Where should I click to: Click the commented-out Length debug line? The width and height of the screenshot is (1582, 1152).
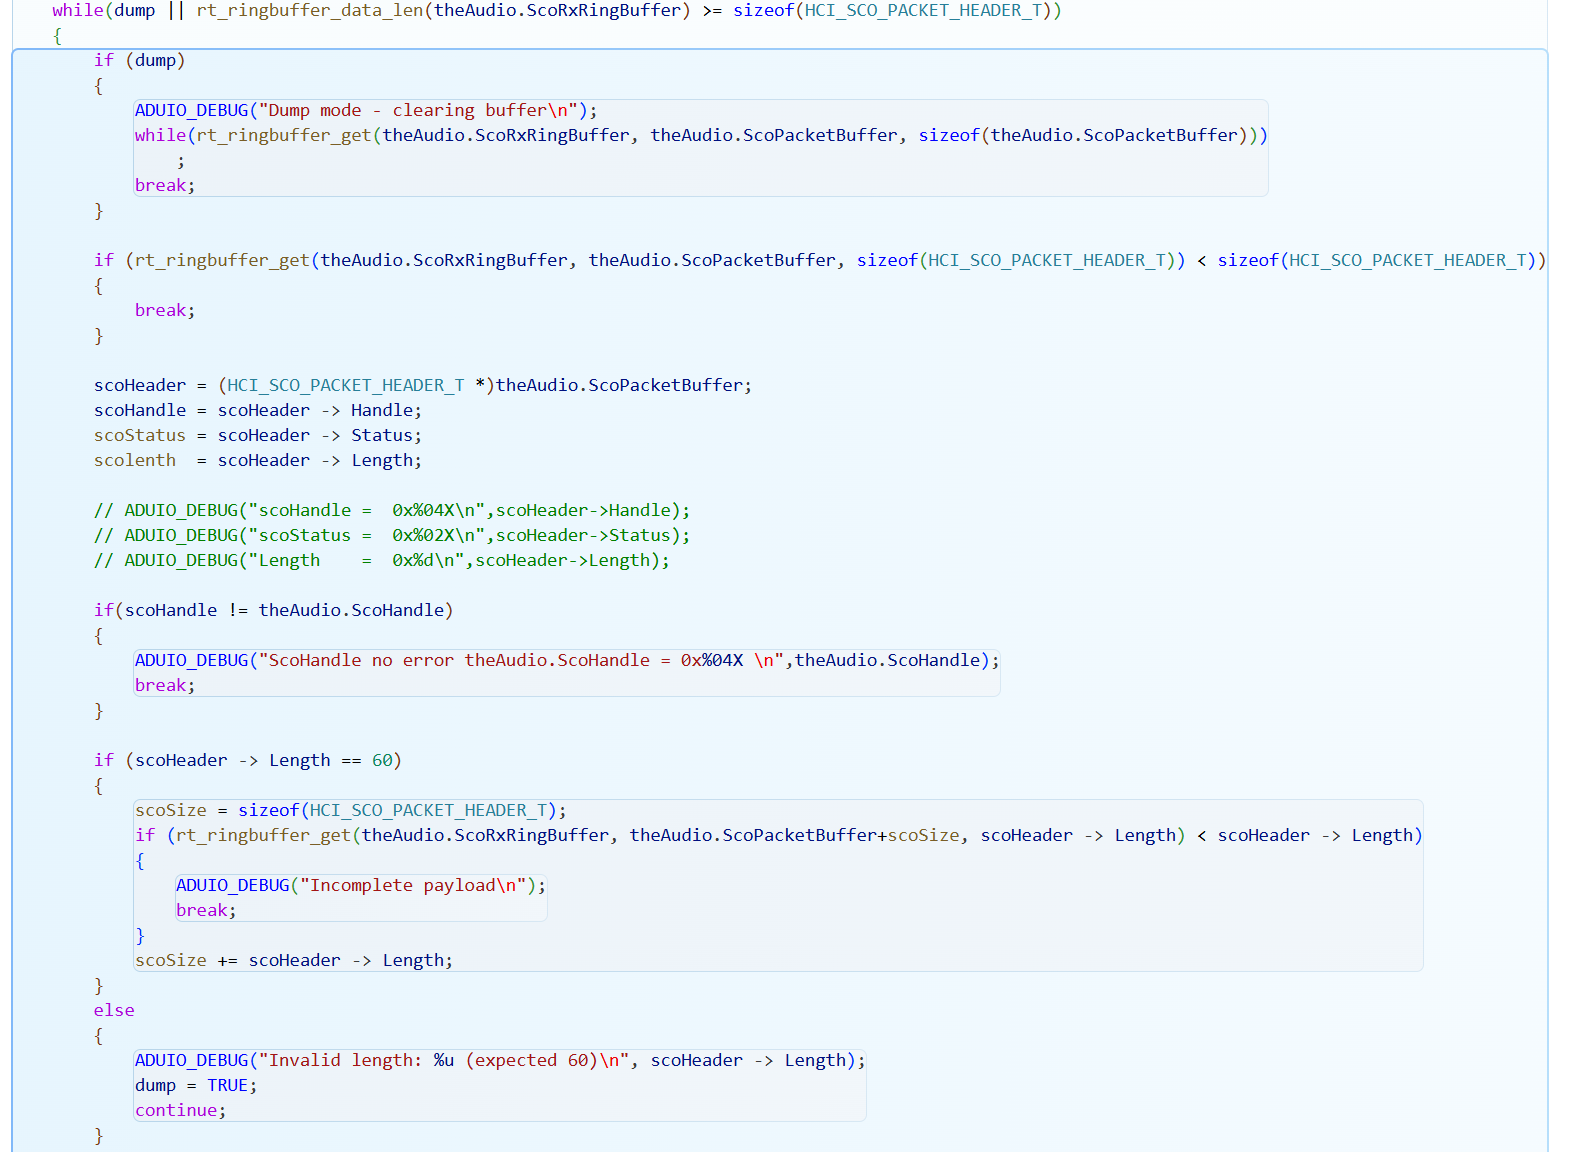381,561
